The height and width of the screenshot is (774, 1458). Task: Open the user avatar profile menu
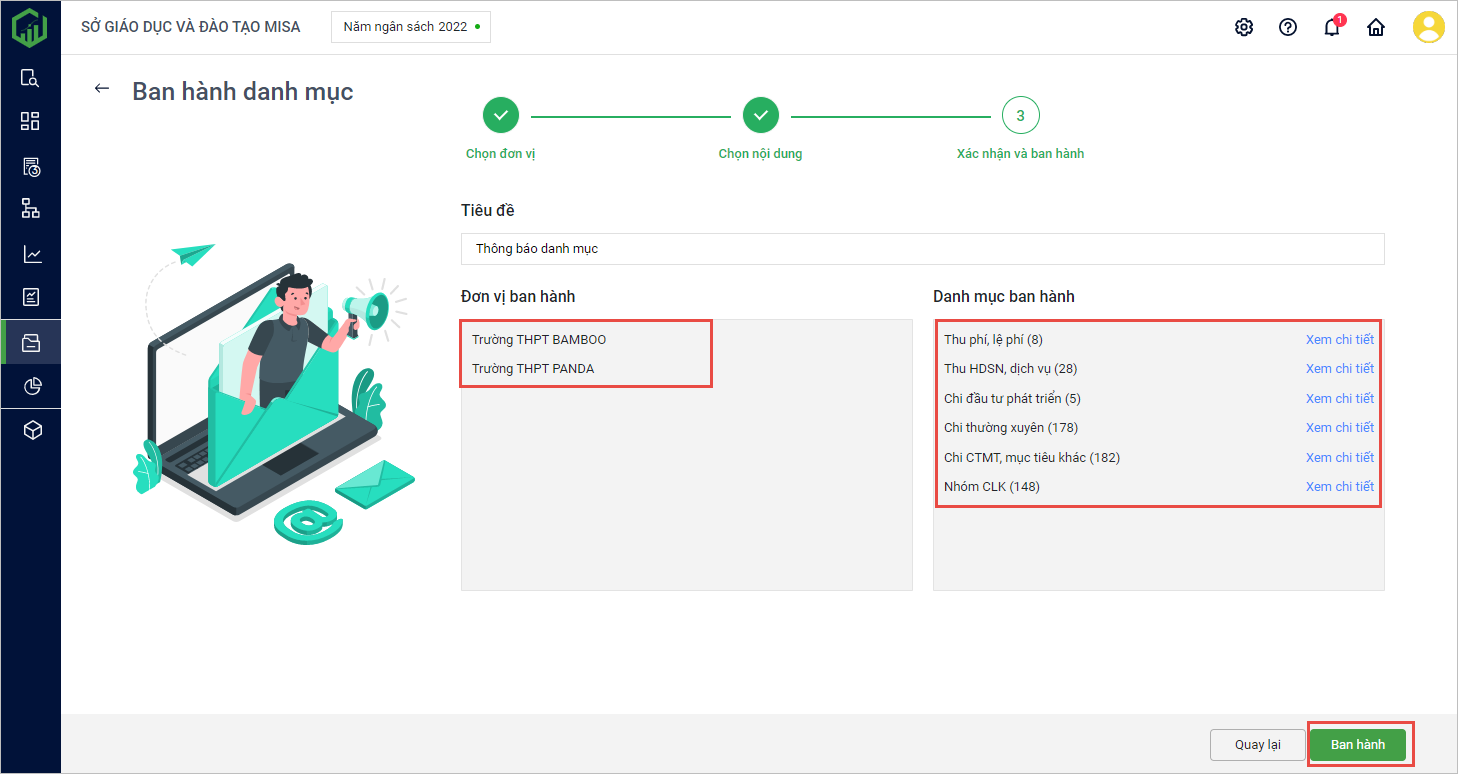click(x=1428, y=27)
